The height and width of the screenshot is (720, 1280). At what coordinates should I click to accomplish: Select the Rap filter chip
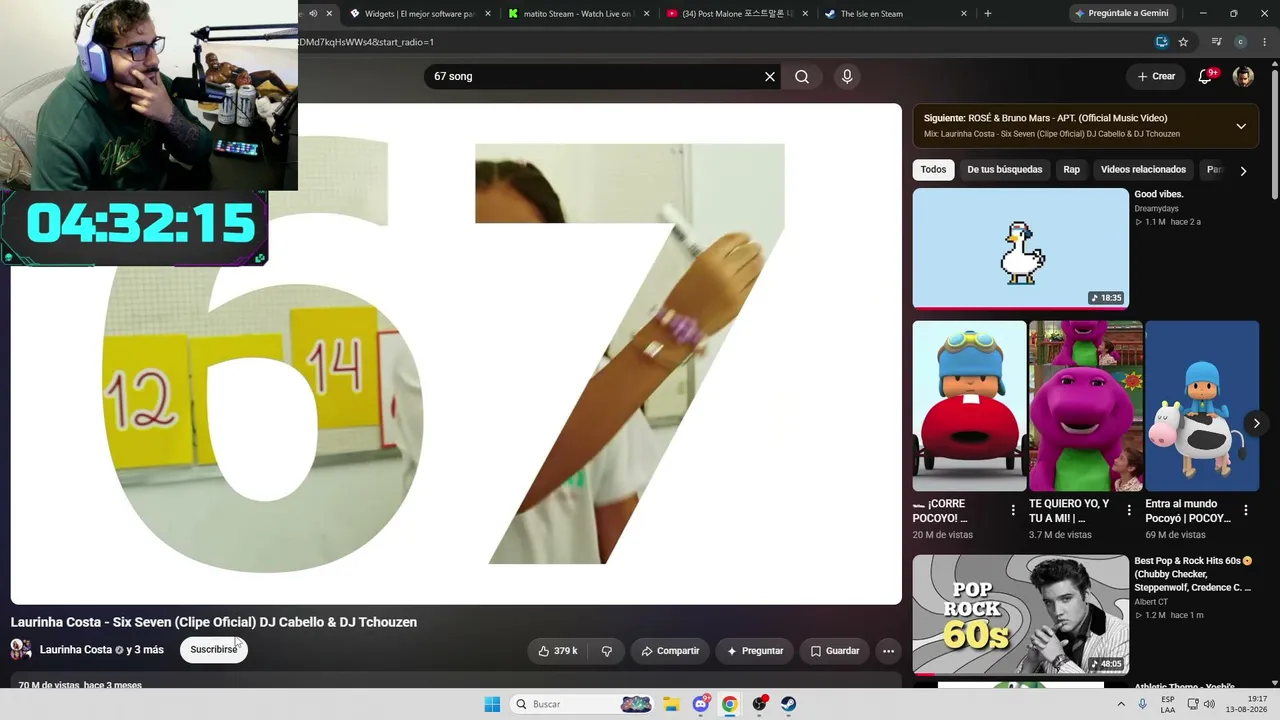tap(1071, 170)
